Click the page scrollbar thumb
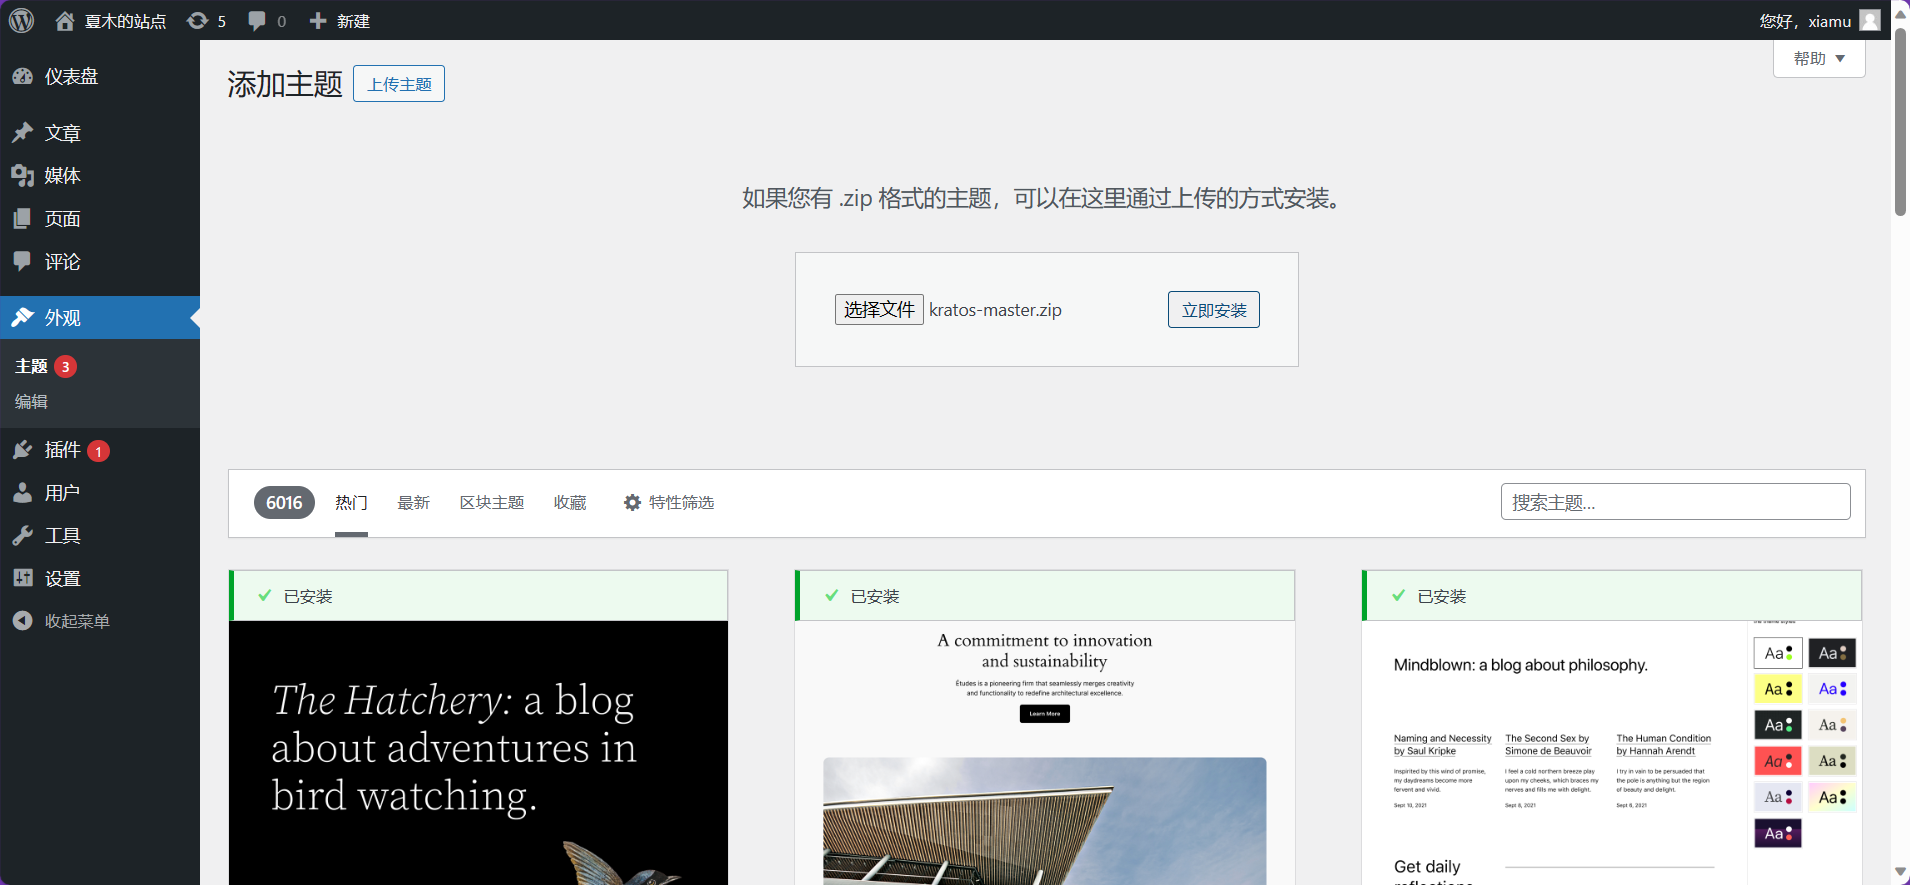 click(x=1900, y=120)
